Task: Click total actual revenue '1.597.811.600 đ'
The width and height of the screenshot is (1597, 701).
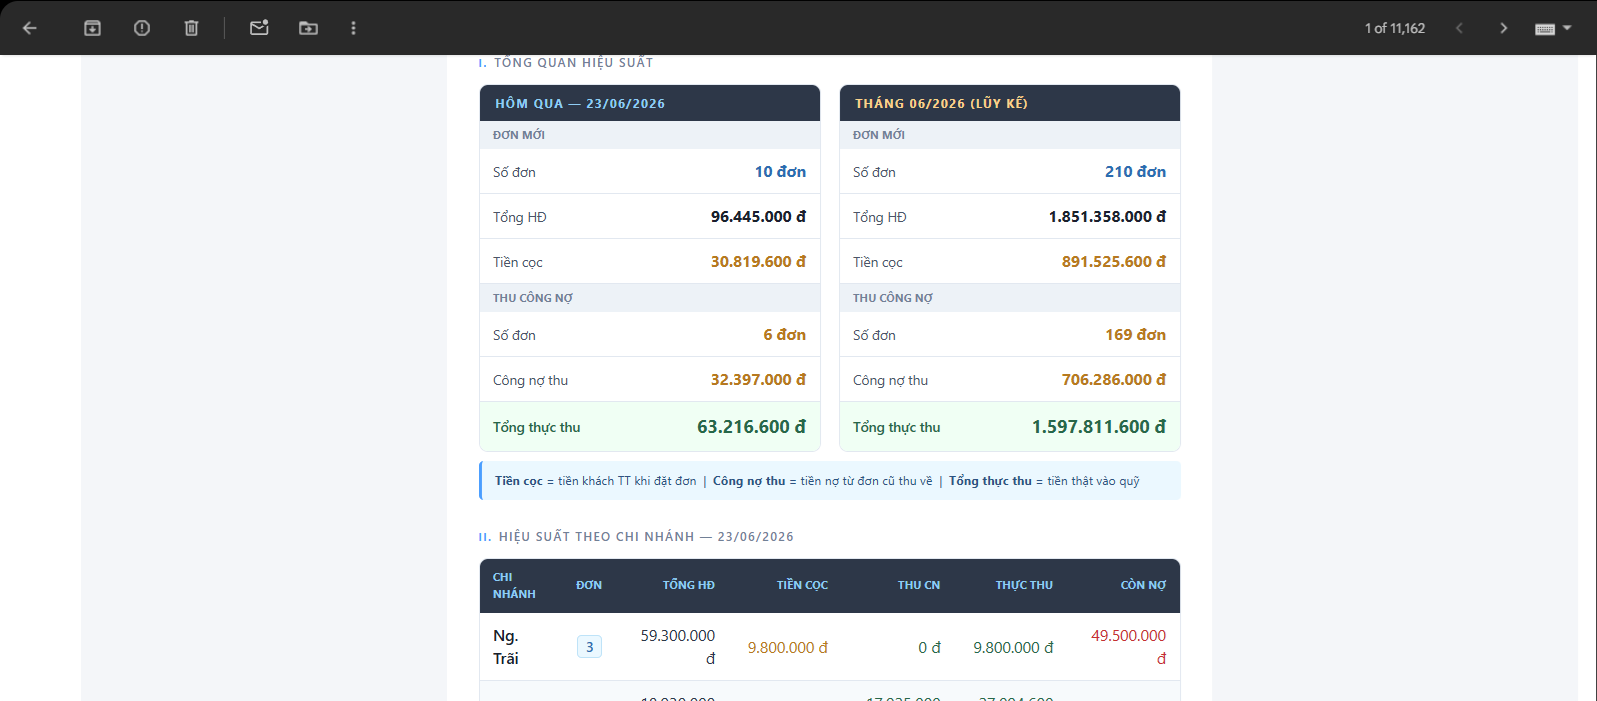Action: click(1099, 427)
